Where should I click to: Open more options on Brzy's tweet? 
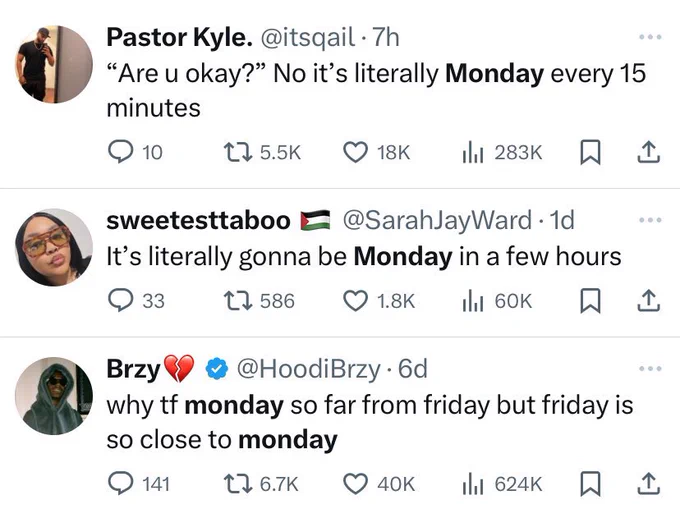pos(650,369)
